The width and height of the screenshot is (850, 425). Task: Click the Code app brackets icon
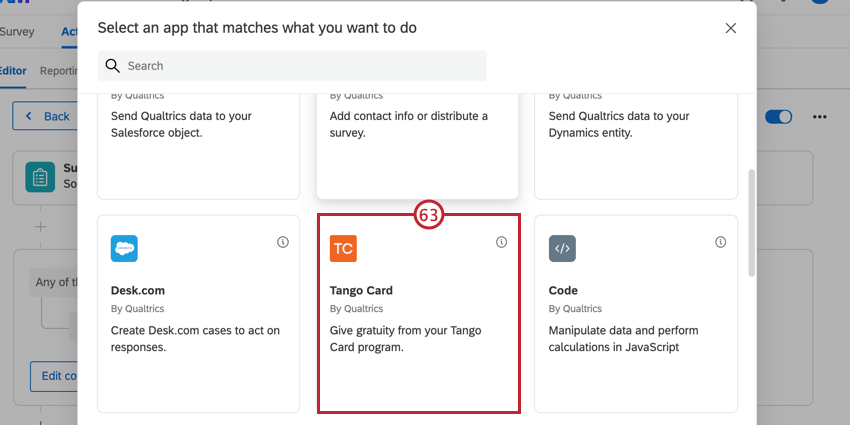562,248
